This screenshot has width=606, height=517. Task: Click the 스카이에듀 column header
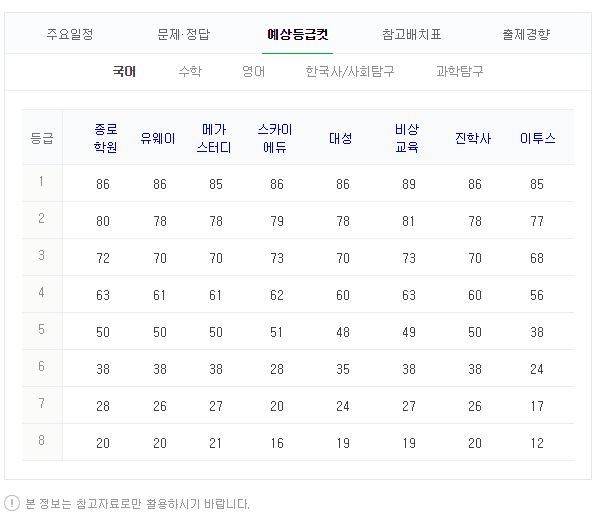coord(278,138)
